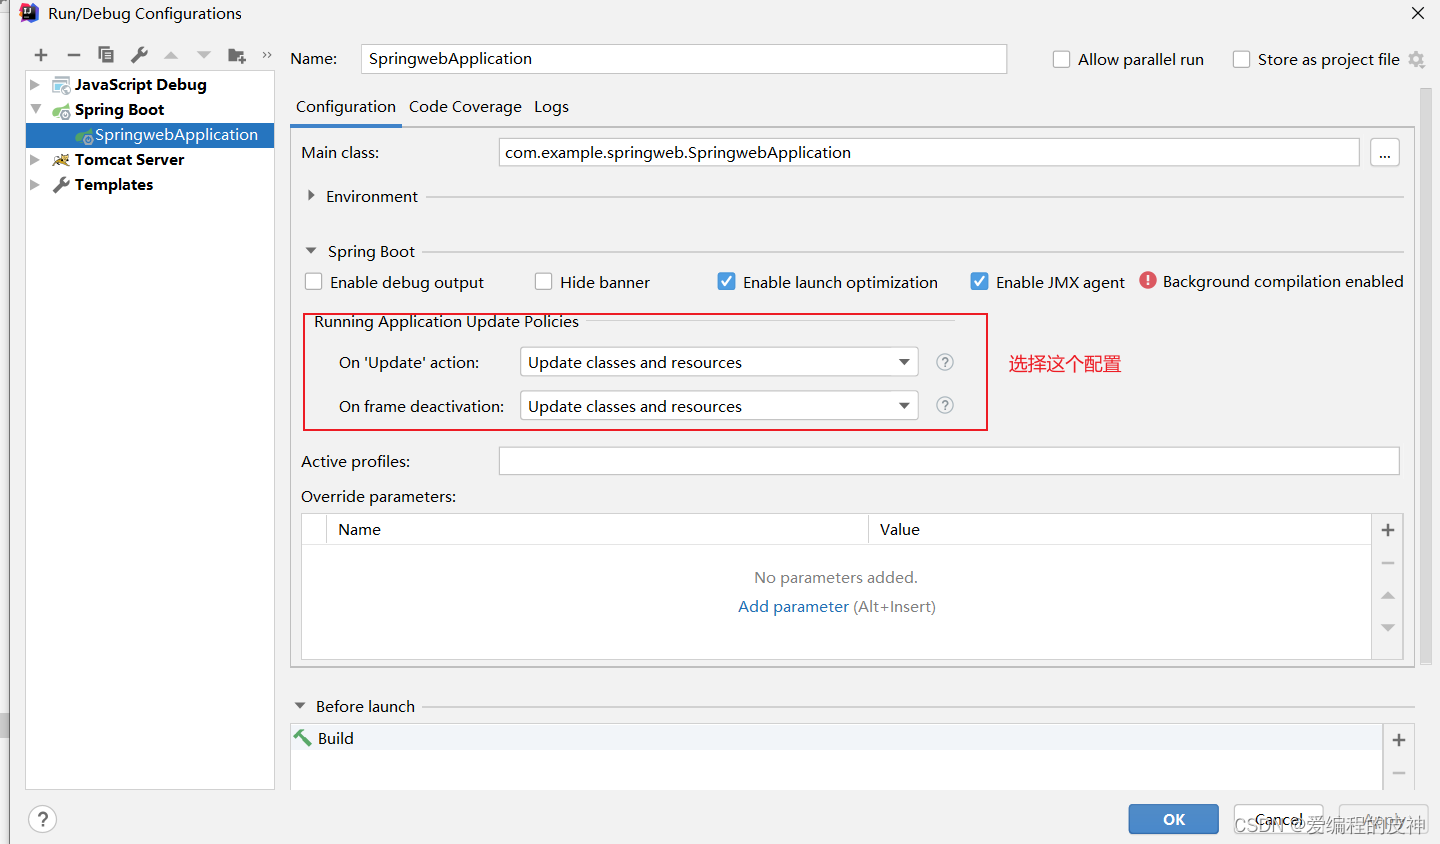This screenshot has height=844, width=1440.
Task: Open settings with the gear icon
Action: point(1416,59)
